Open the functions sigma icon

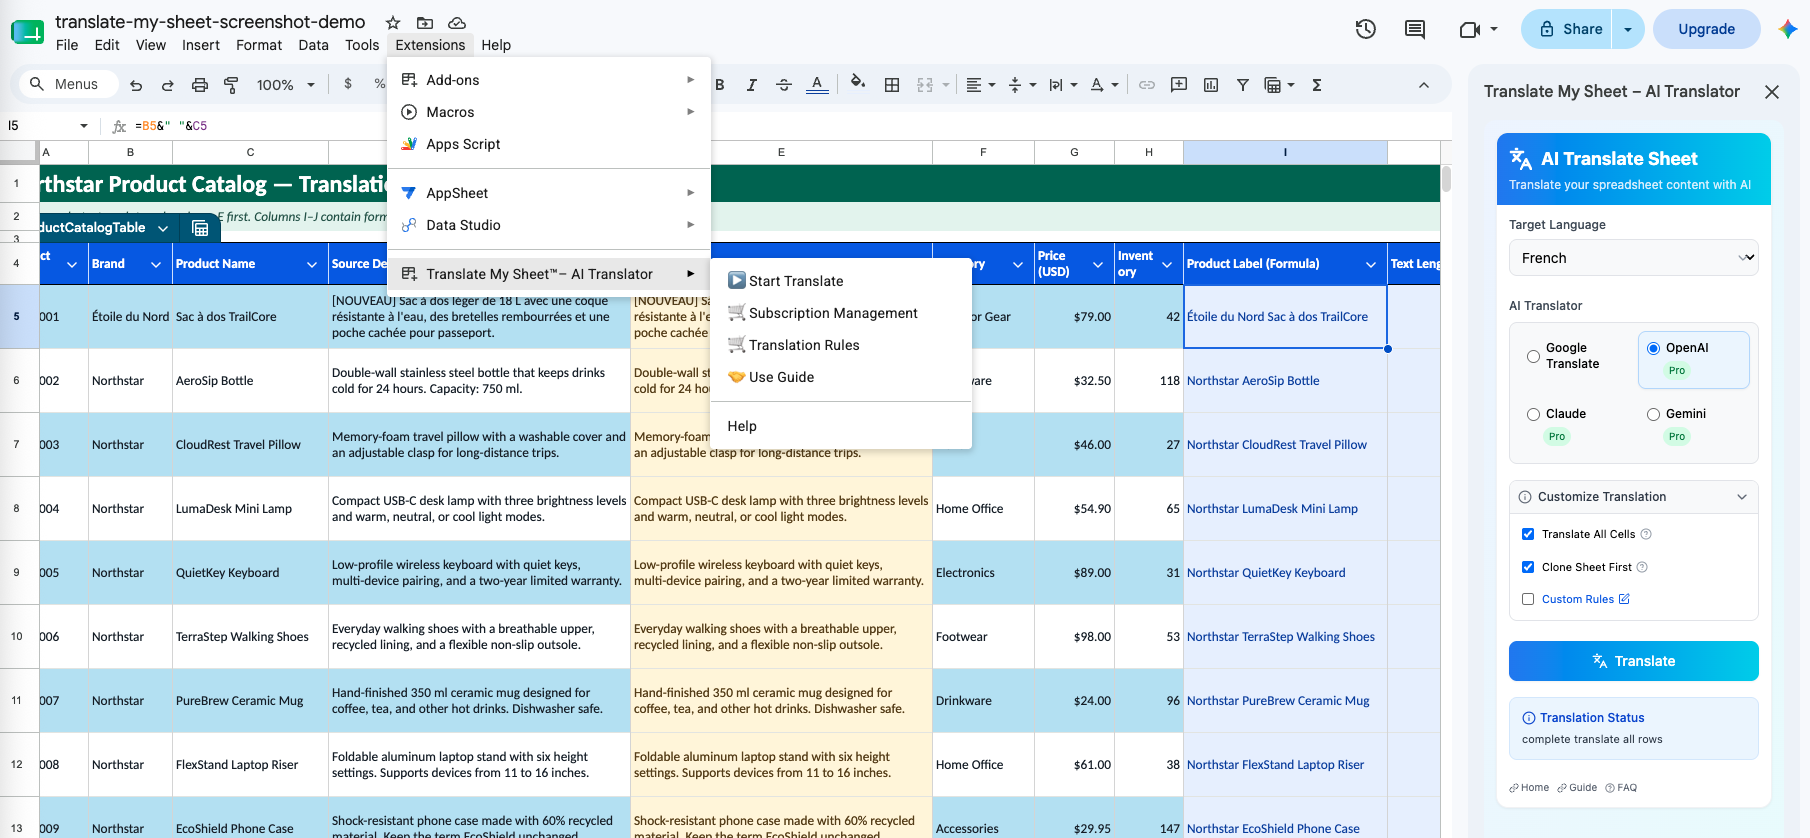(1317, 85)
